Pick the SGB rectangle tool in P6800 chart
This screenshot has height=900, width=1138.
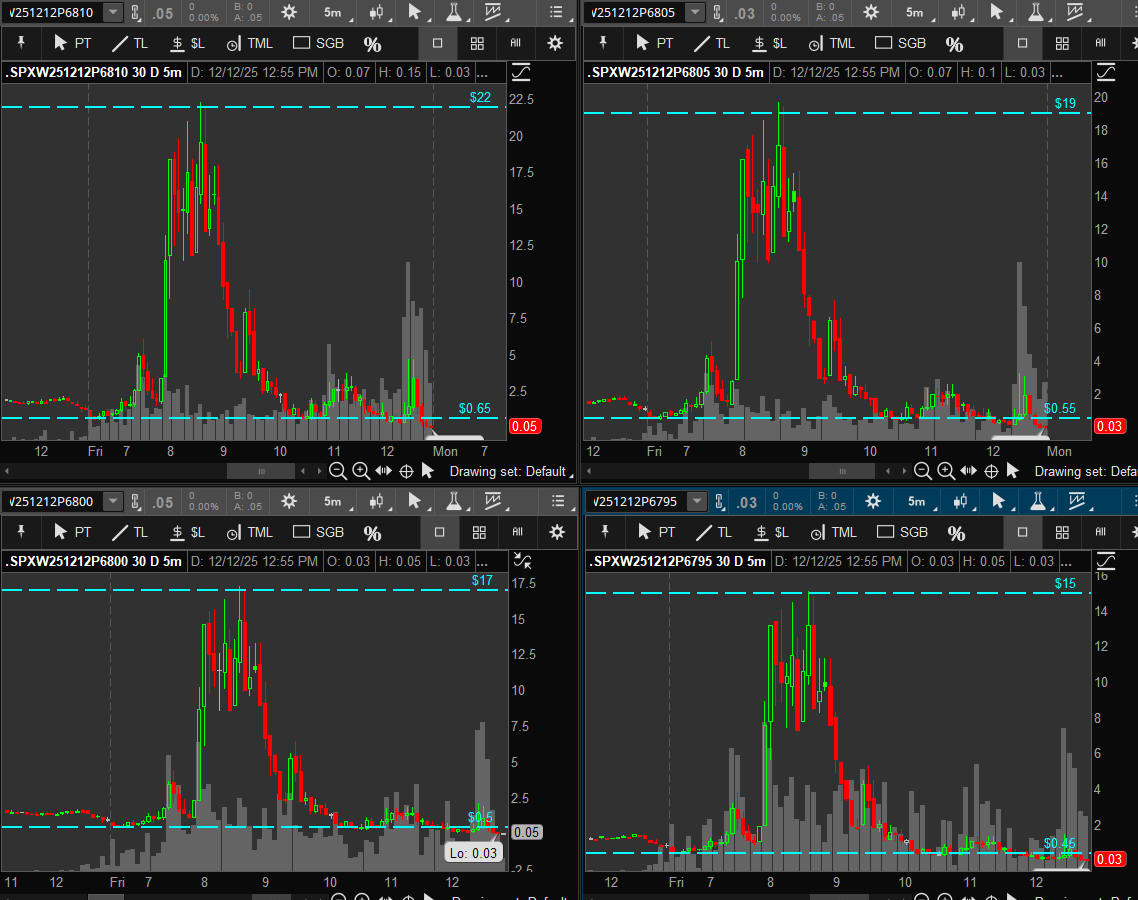(318, 532)
